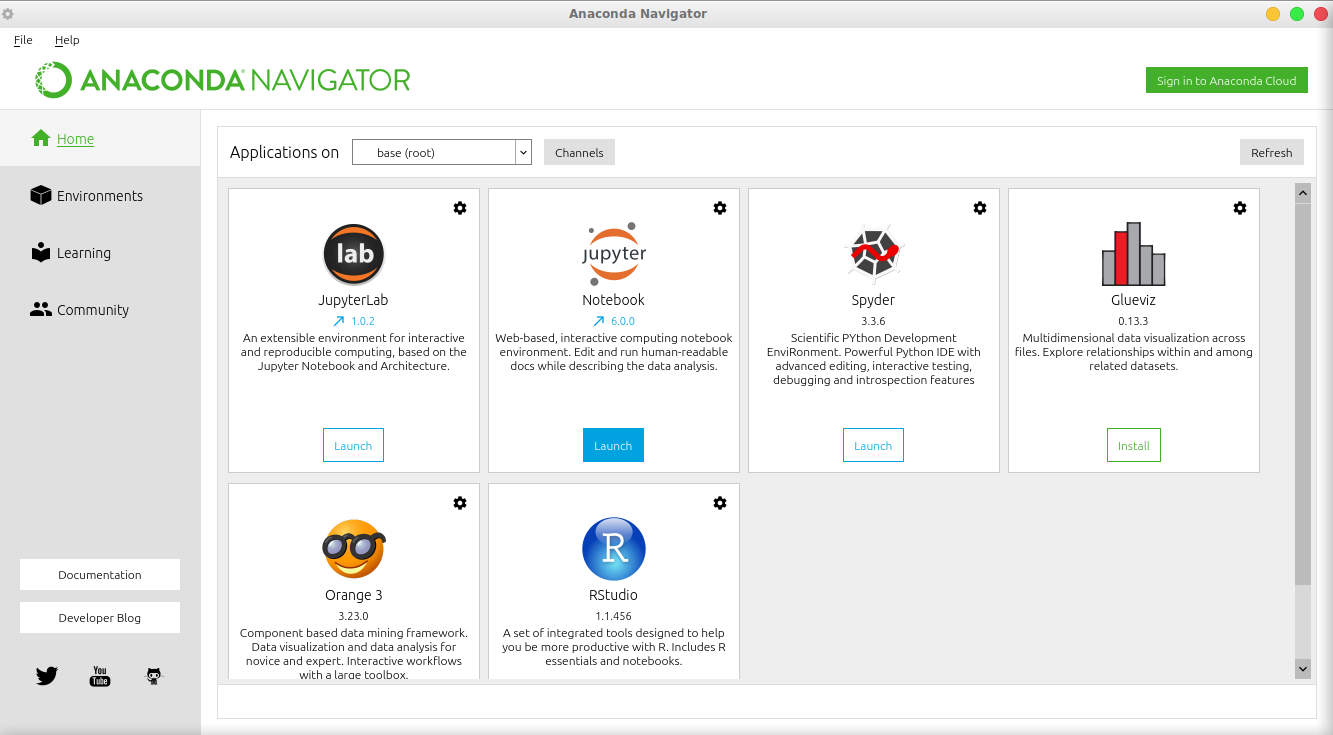
Task: Switch to the Learning tab
Action: [x=100, y=252]
